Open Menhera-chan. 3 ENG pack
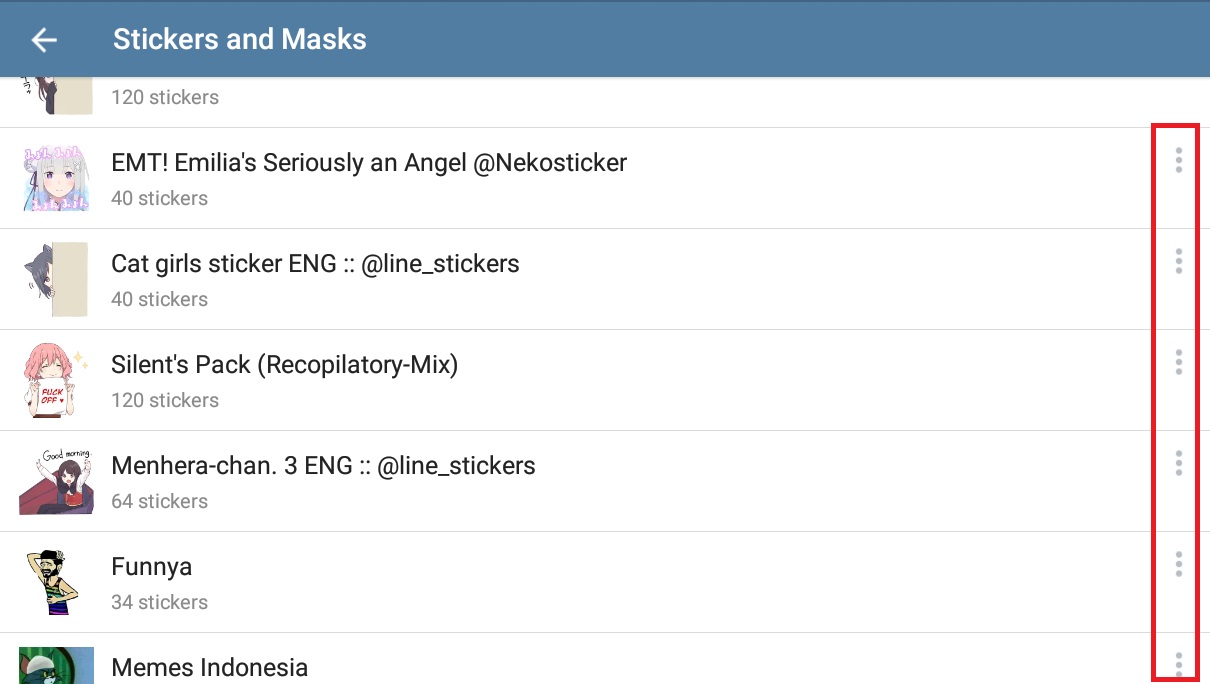The image size is (1210, 684). (x=323, y=466)
